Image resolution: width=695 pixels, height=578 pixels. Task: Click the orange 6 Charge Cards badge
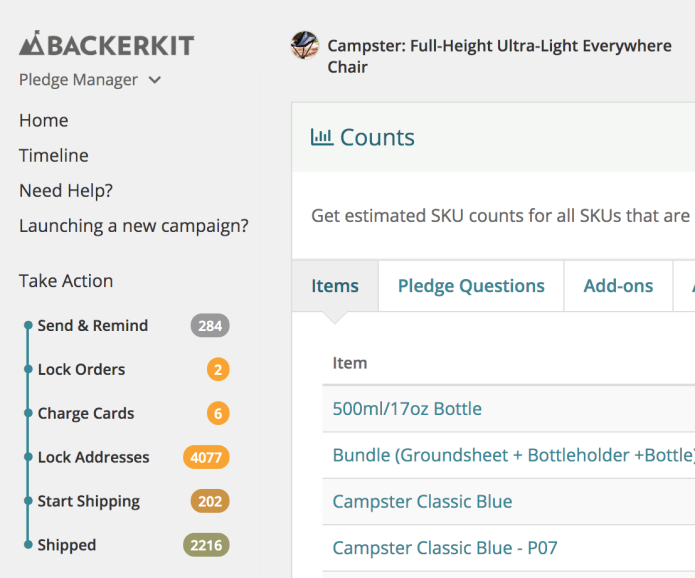(x=218, y=413)
